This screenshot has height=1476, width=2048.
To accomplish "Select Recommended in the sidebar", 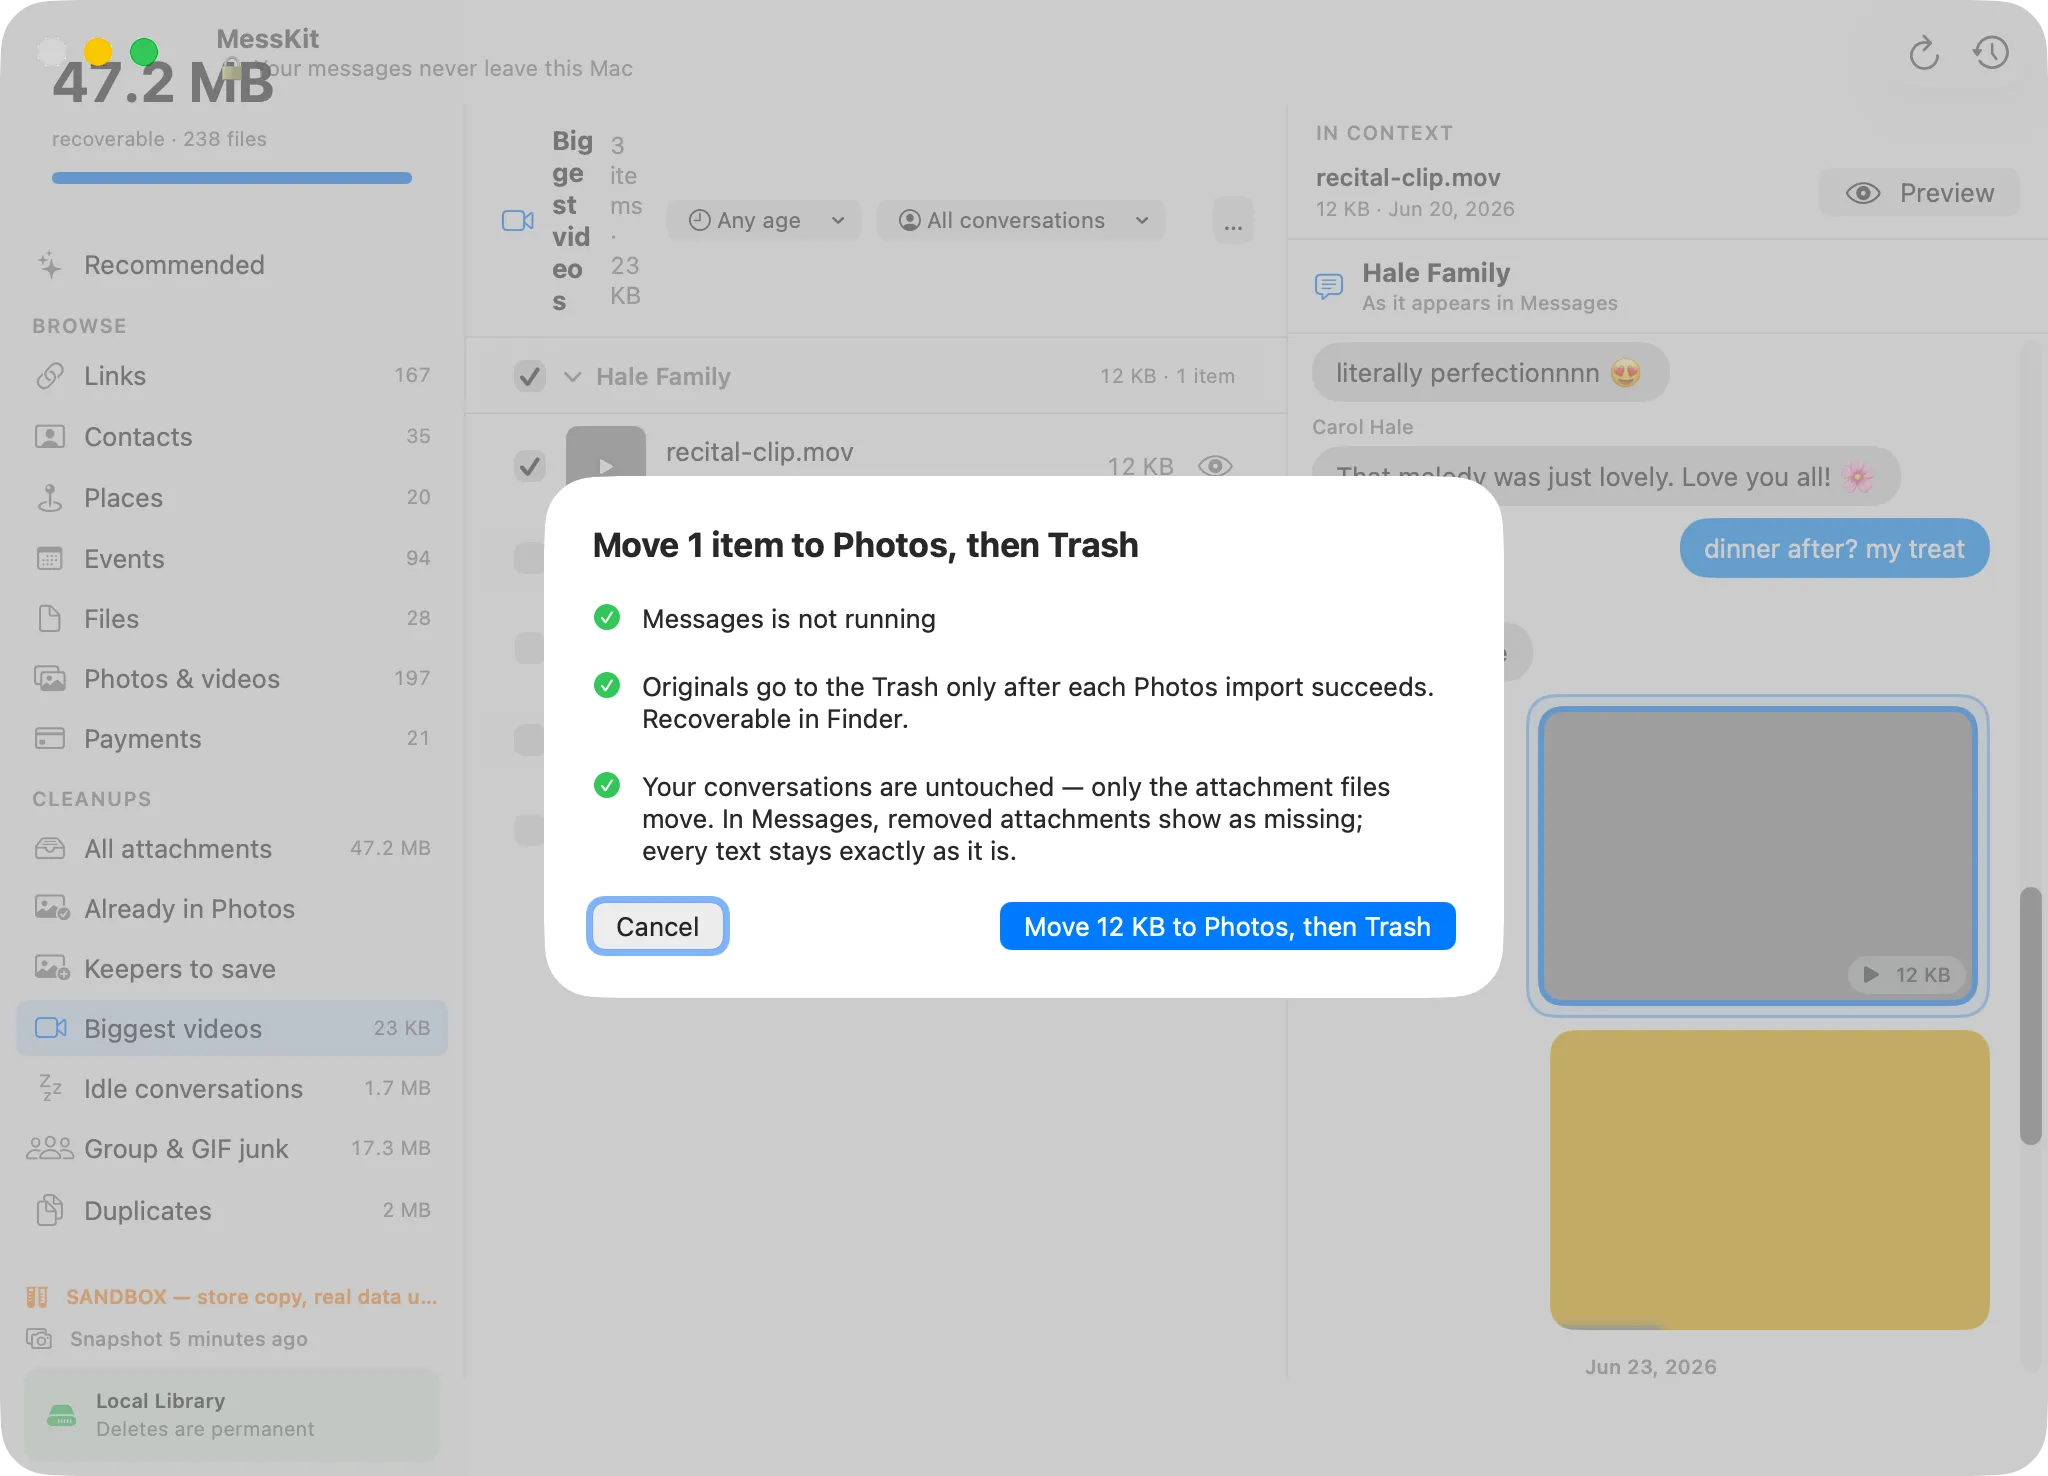I will click(232, 265).
